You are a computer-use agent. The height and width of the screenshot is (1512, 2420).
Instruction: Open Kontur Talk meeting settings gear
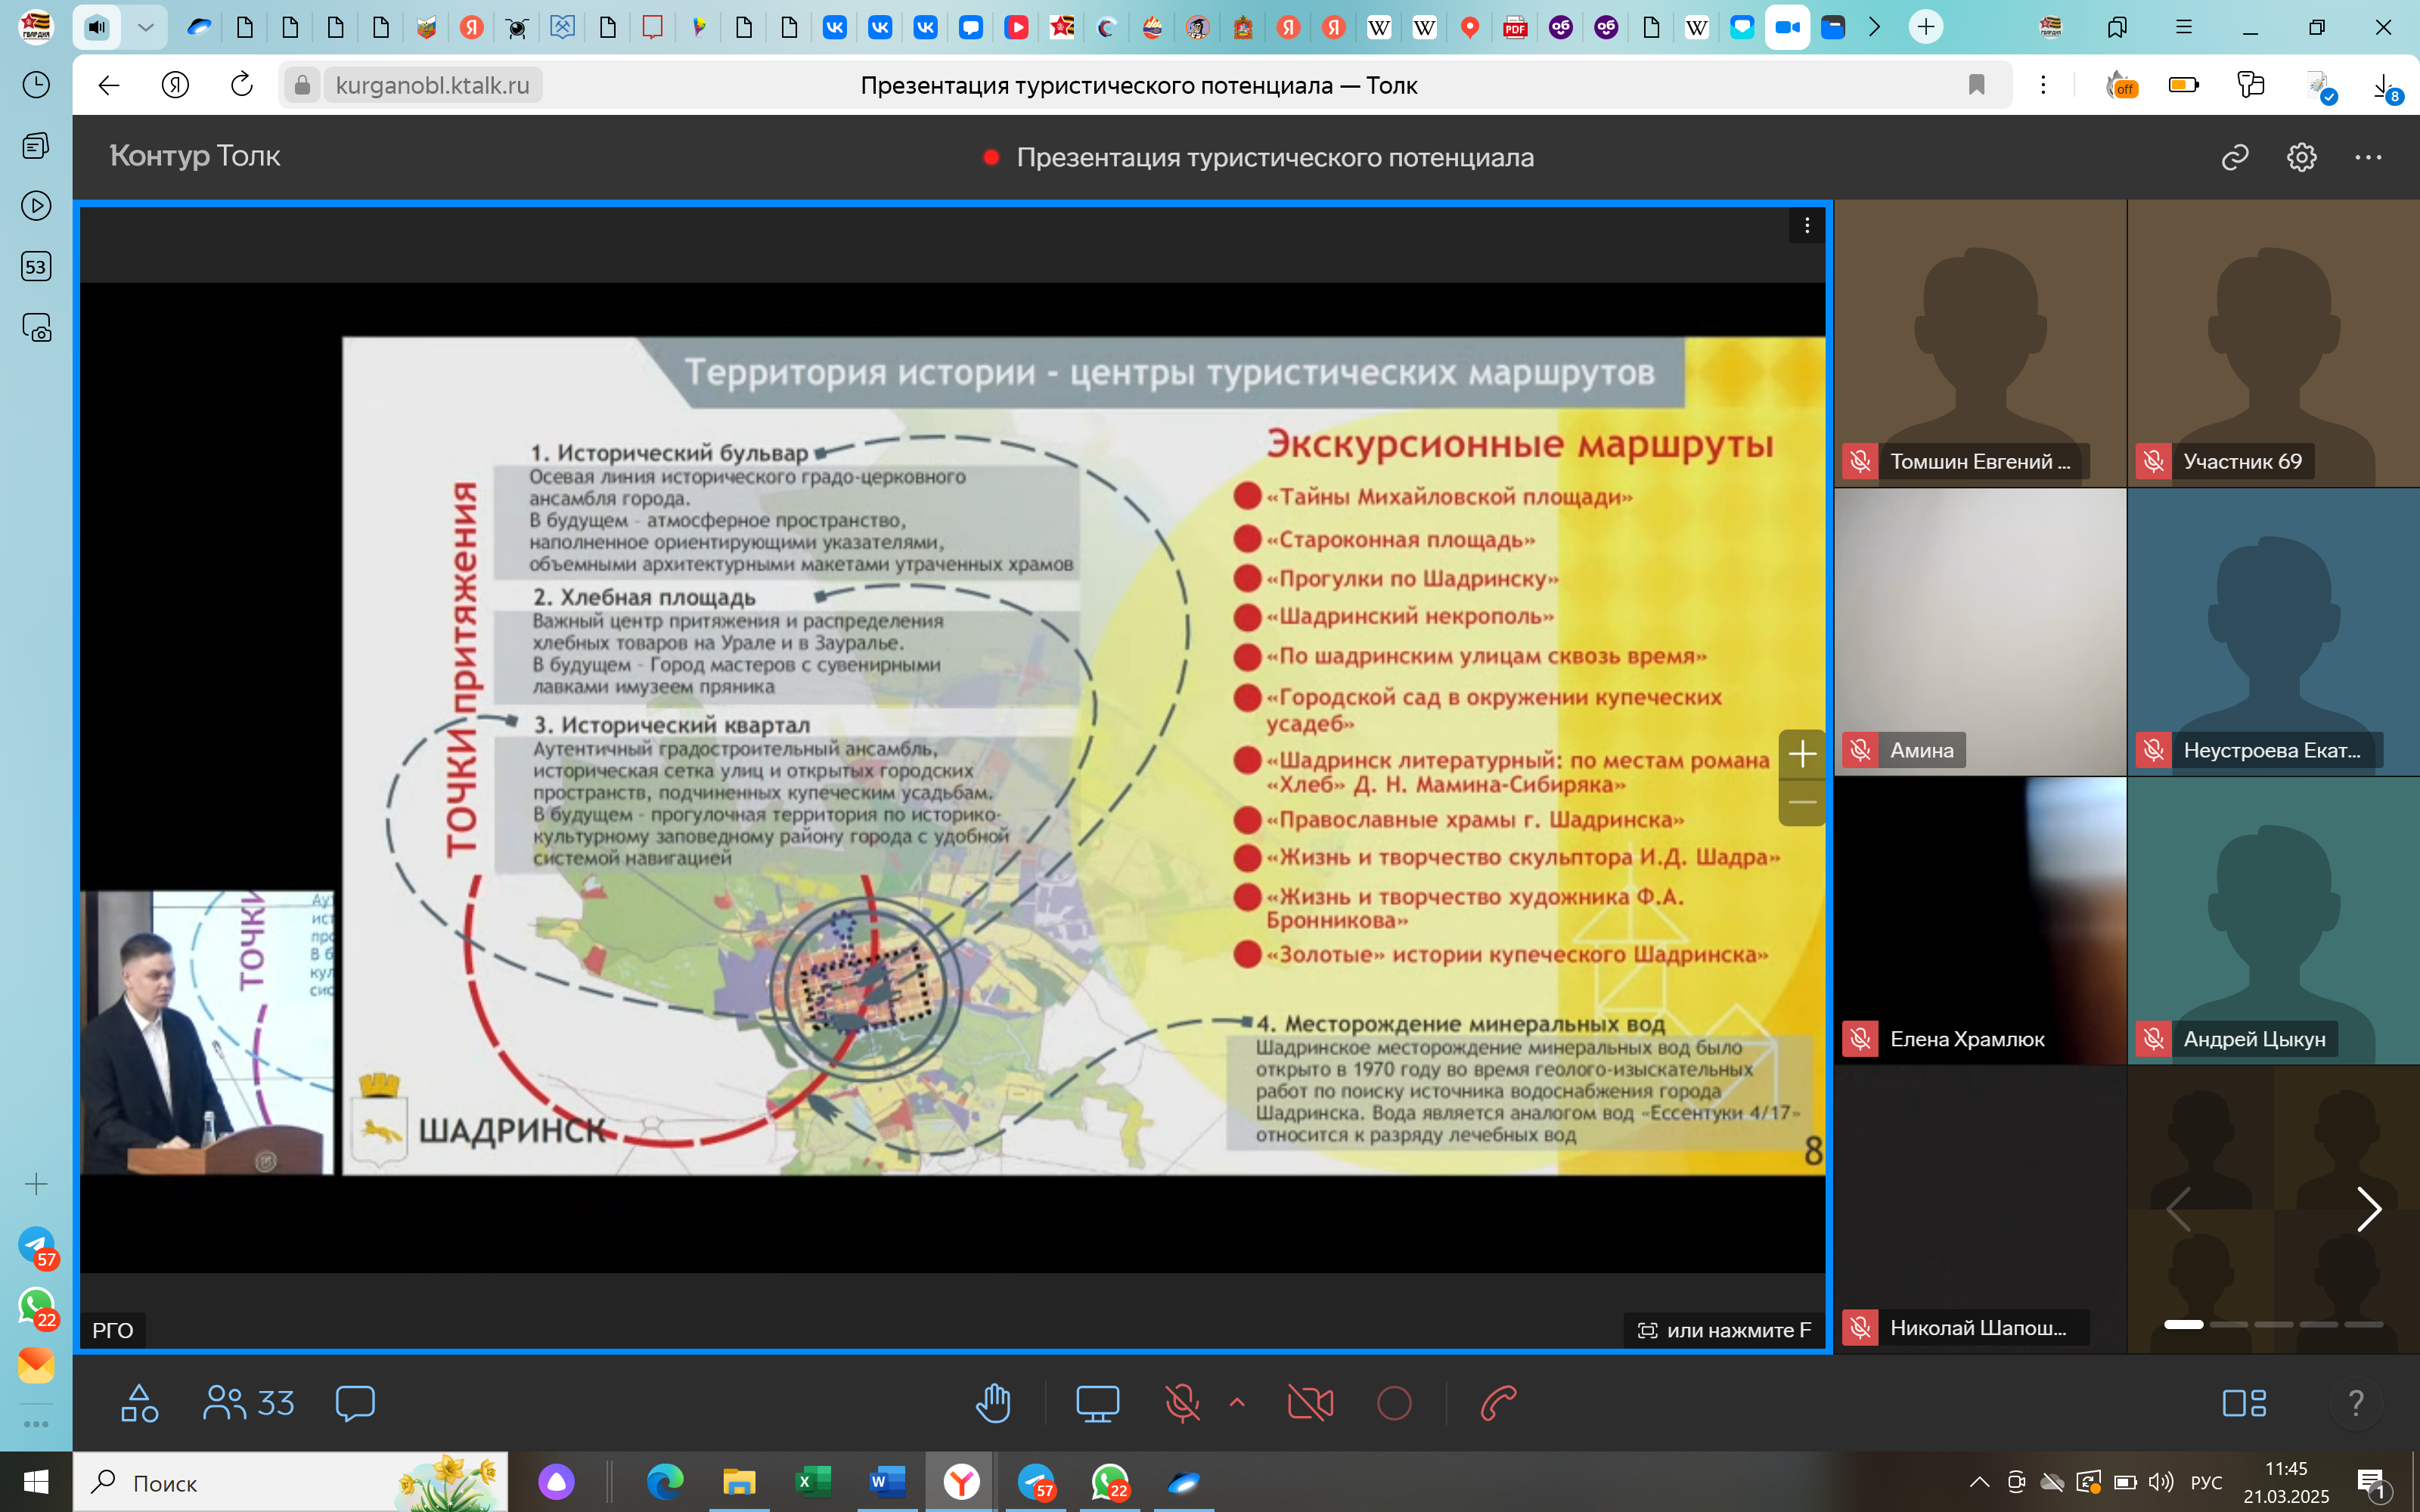(x=2301, y=157)
